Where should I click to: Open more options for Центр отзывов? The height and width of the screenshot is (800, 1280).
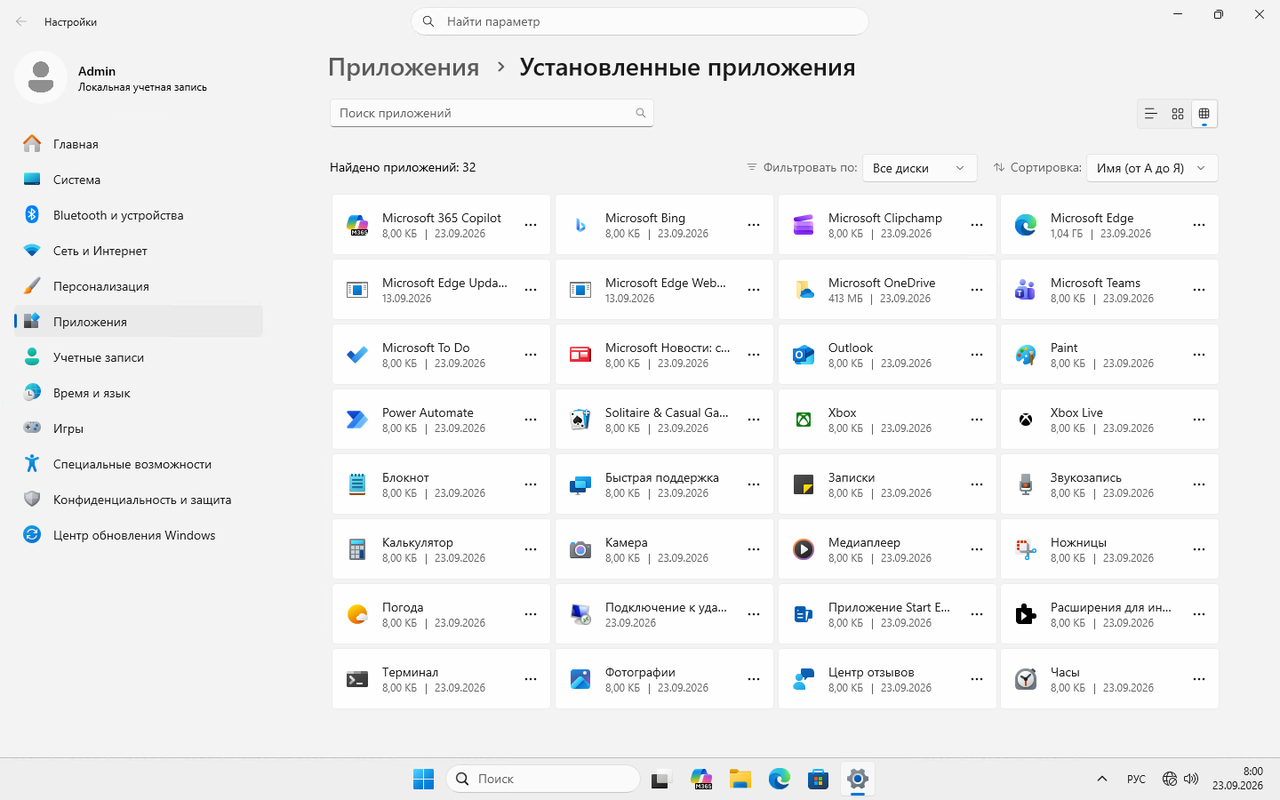coord(976,680)
